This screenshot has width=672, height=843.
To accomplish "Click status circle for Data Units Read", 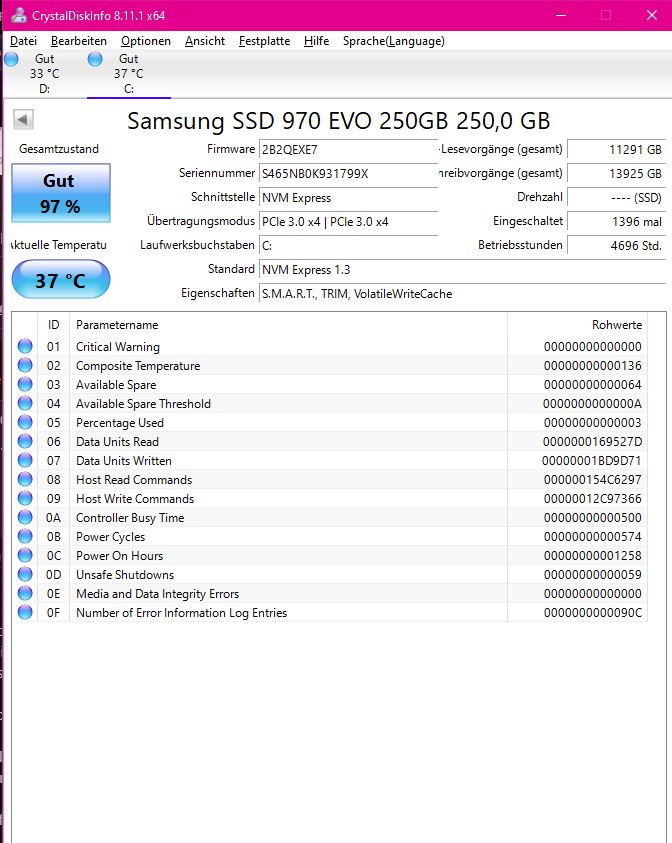I will click(25, 441).
